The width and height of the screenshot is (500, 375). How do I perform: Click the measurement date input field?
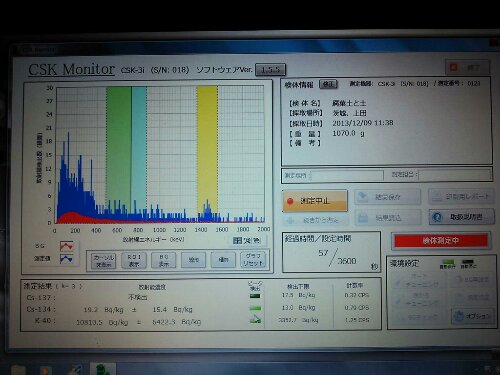(455, 175)
